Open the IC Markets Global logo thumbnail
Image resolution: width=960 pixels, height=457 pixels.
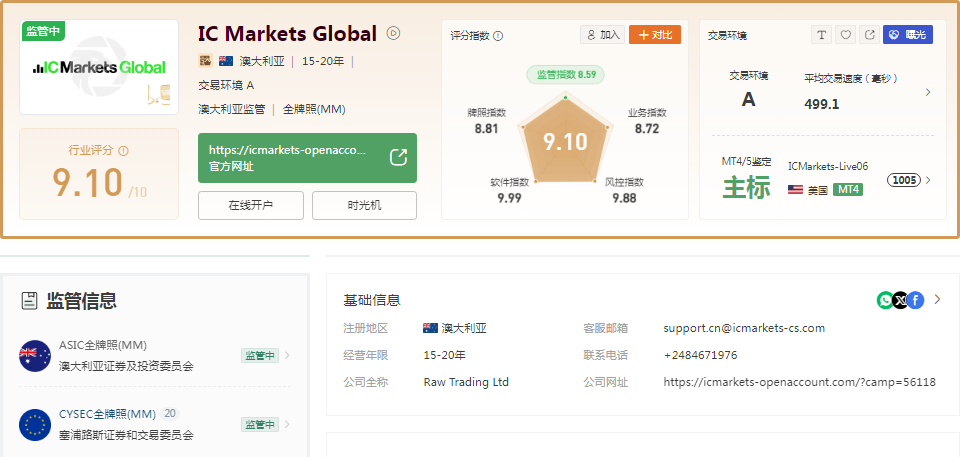pyautogui.click(x=99, y=67)
